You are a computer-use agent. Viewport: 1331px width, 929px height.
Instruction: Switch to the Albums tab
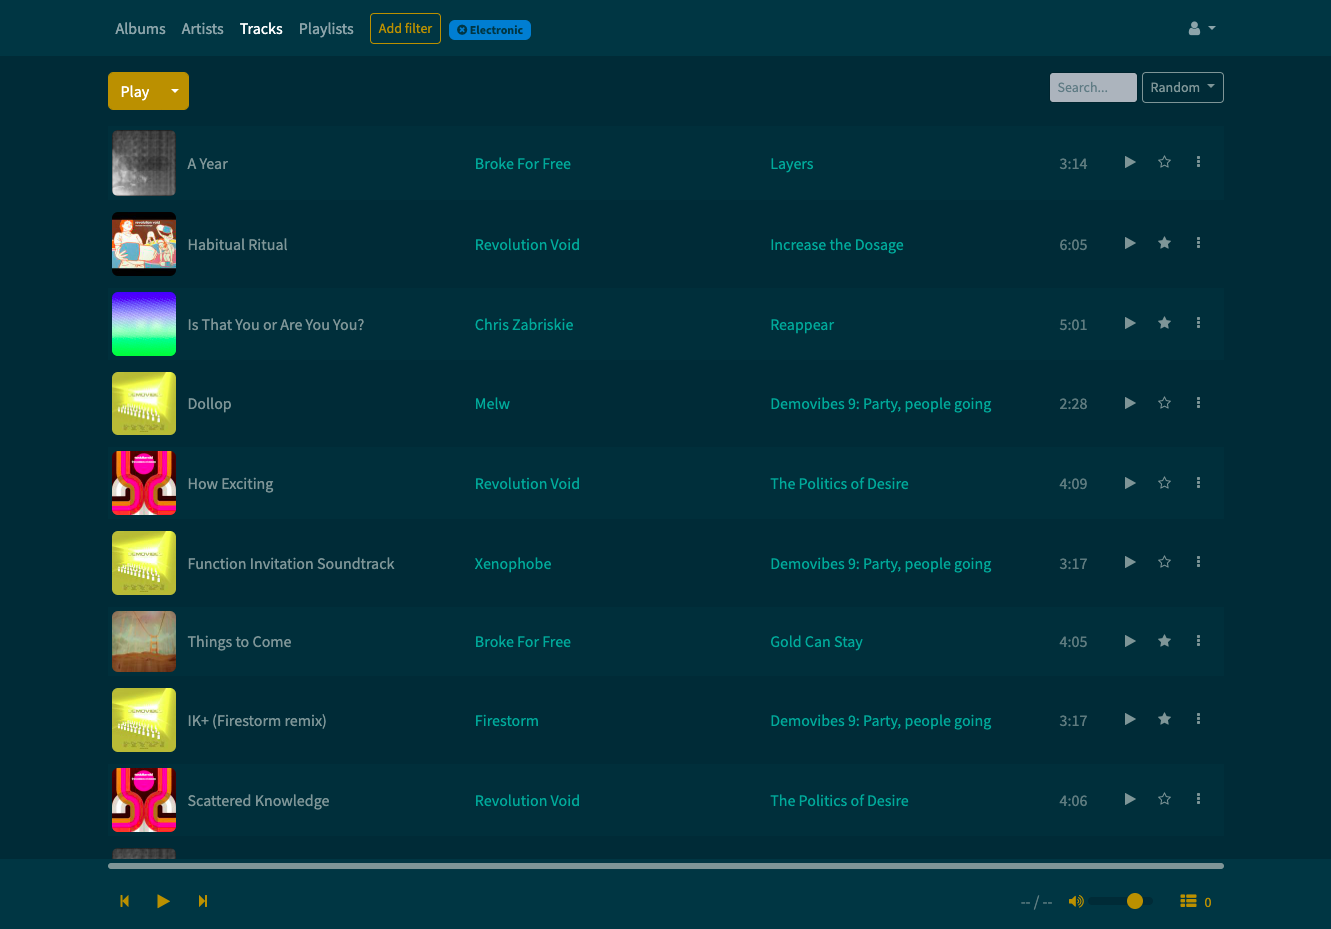(140, 29)
